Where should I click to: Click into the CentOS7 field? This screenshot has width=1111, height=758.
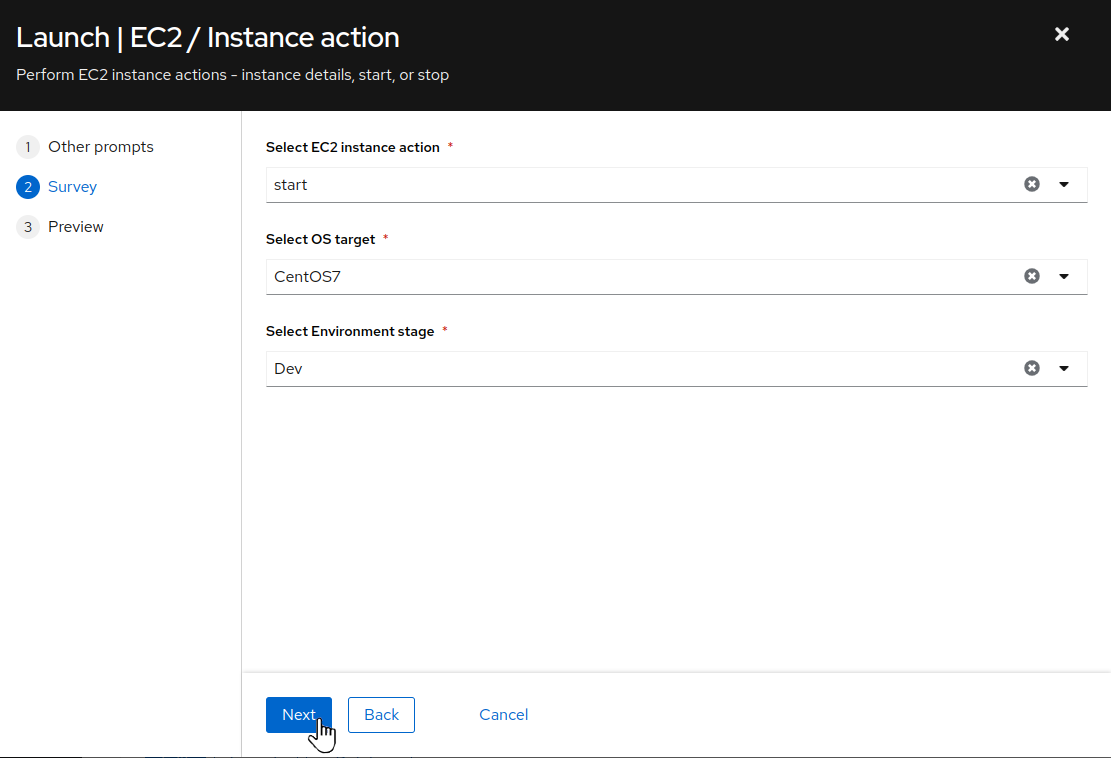click(x=640, y=277)
